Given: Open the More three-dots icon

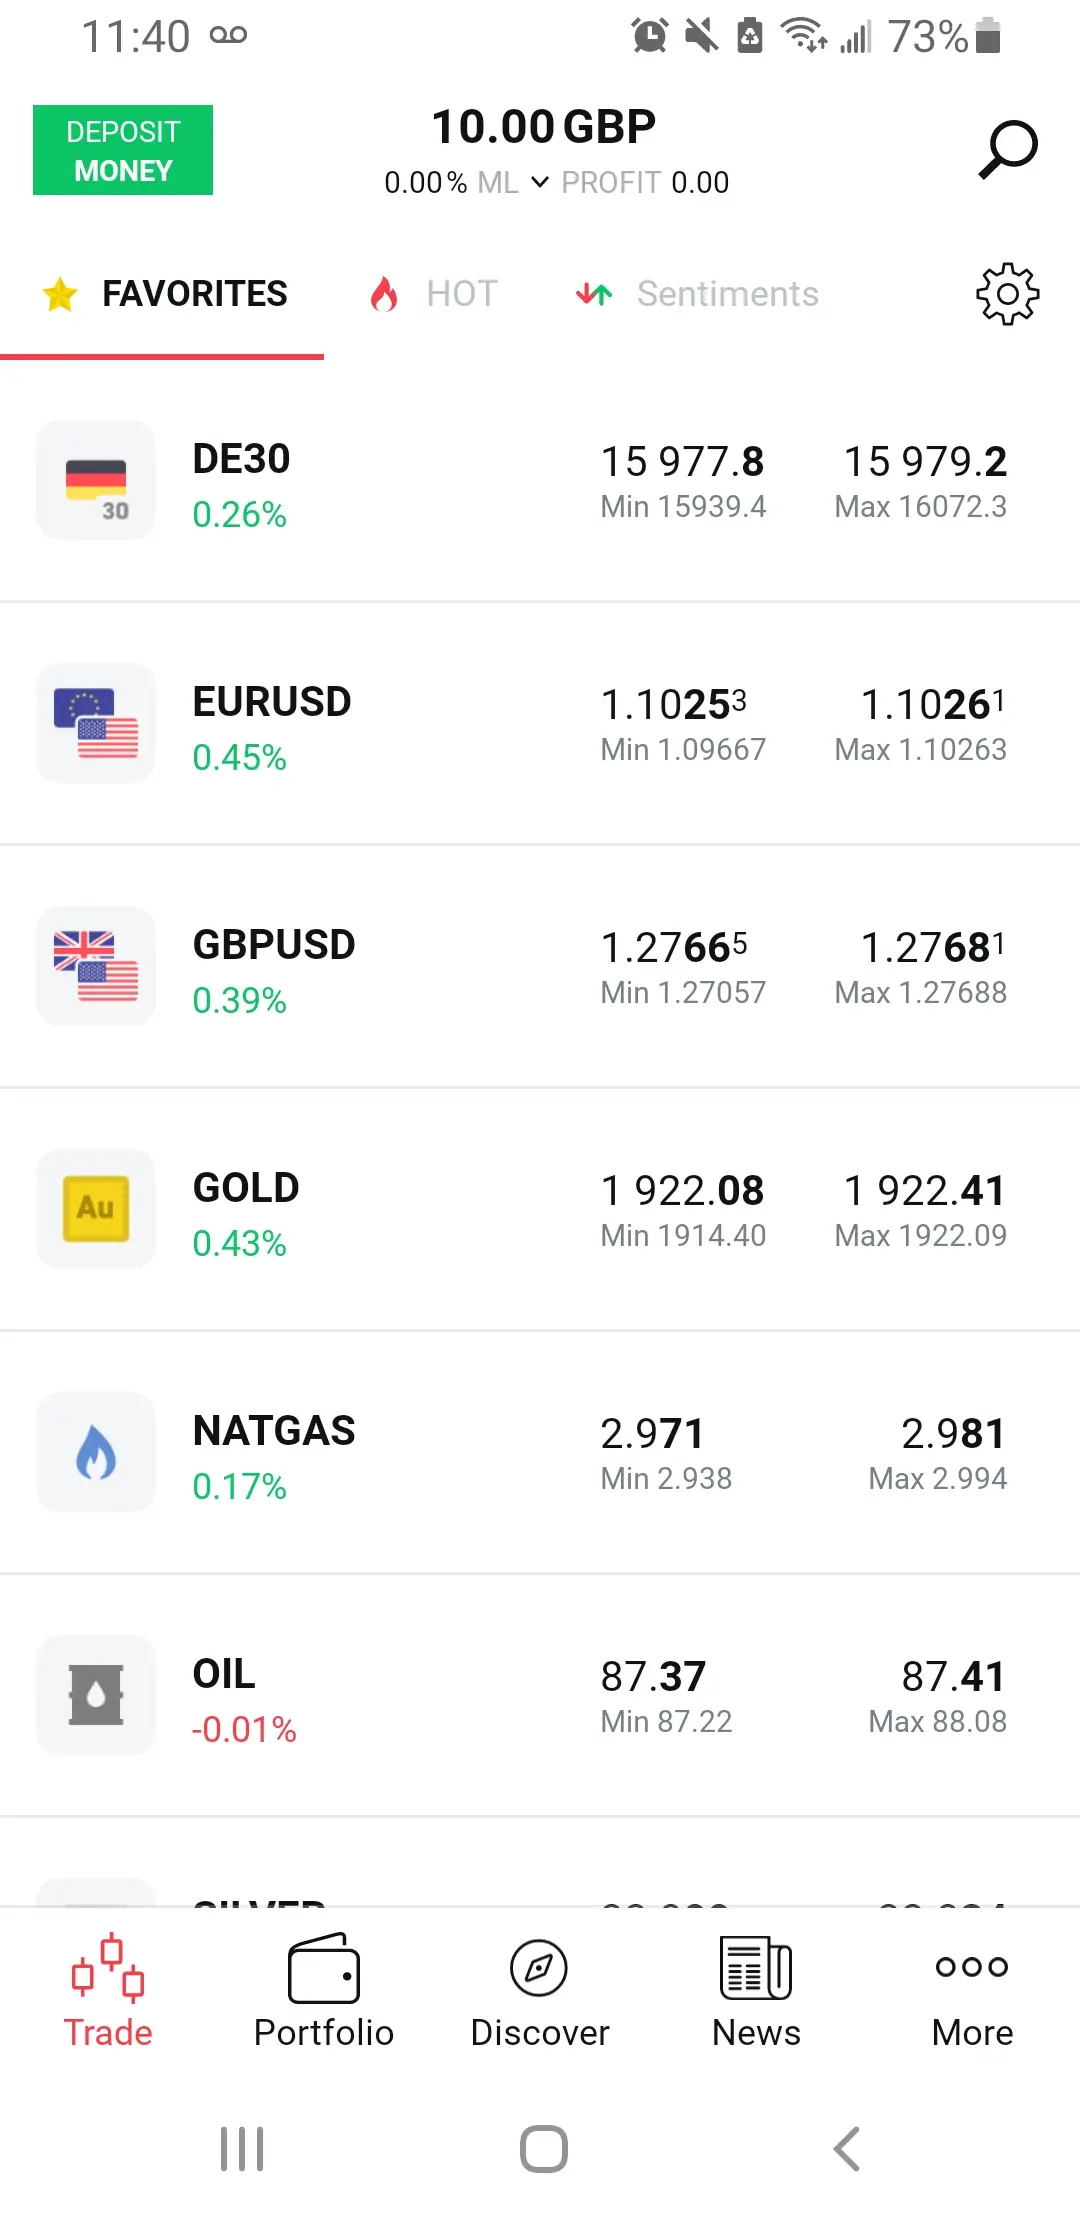Looking at the screenshot, I should click(x=971, y=1966).
